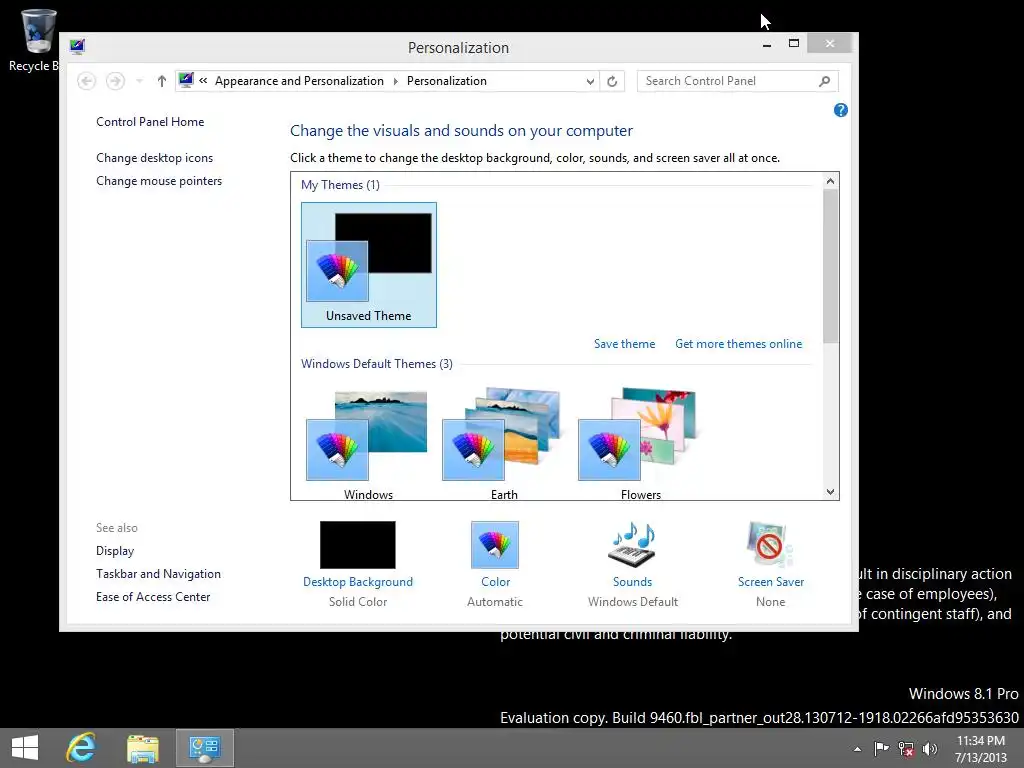Launch Internet Explorer from the taskbar
Viewport: 1024px width, 768px height.
[x=82, y=748]
